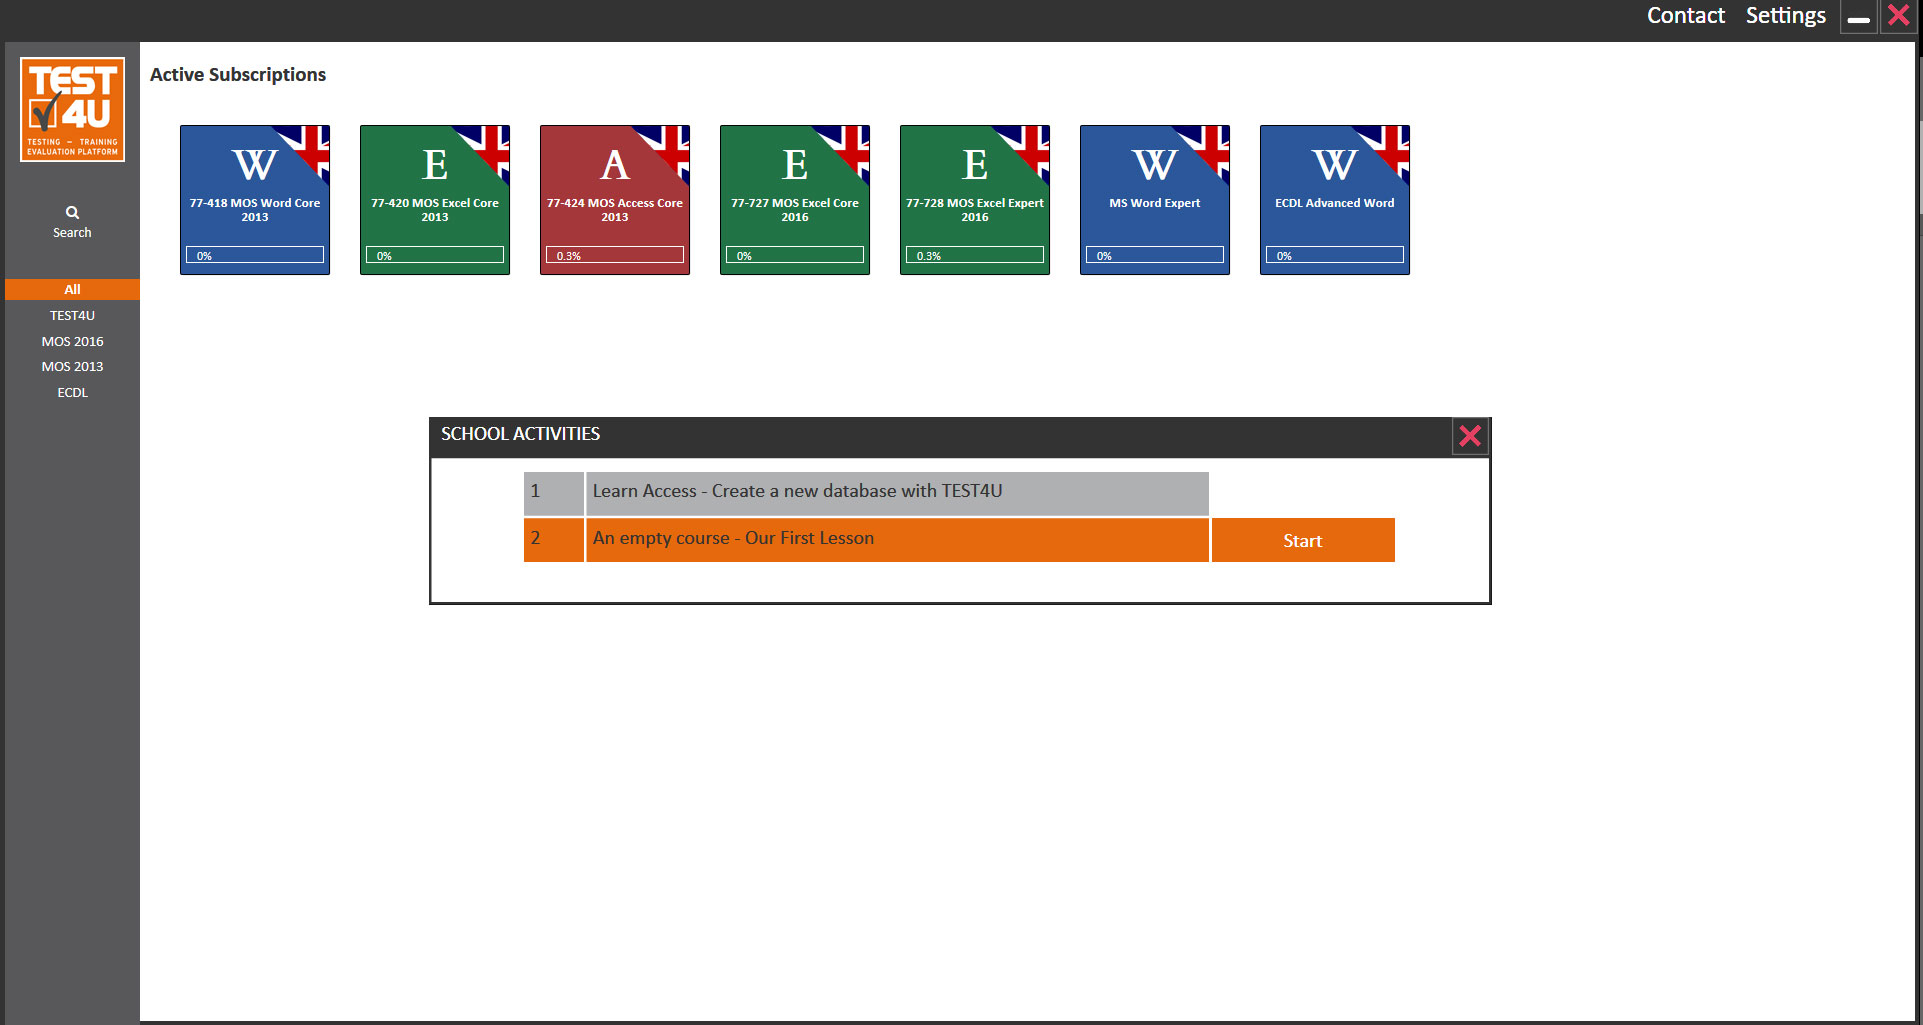
Task: Open the MS Word Expert tile
Action: (1155, 200)
